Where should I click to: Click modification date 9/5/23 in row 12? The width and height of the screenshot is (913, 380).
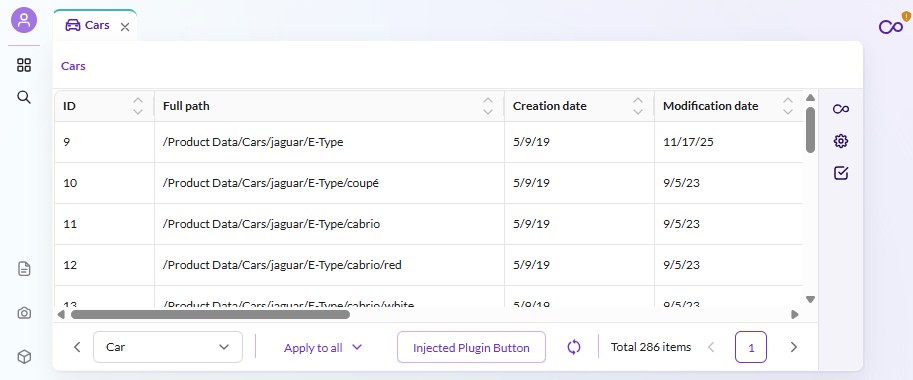681,265
